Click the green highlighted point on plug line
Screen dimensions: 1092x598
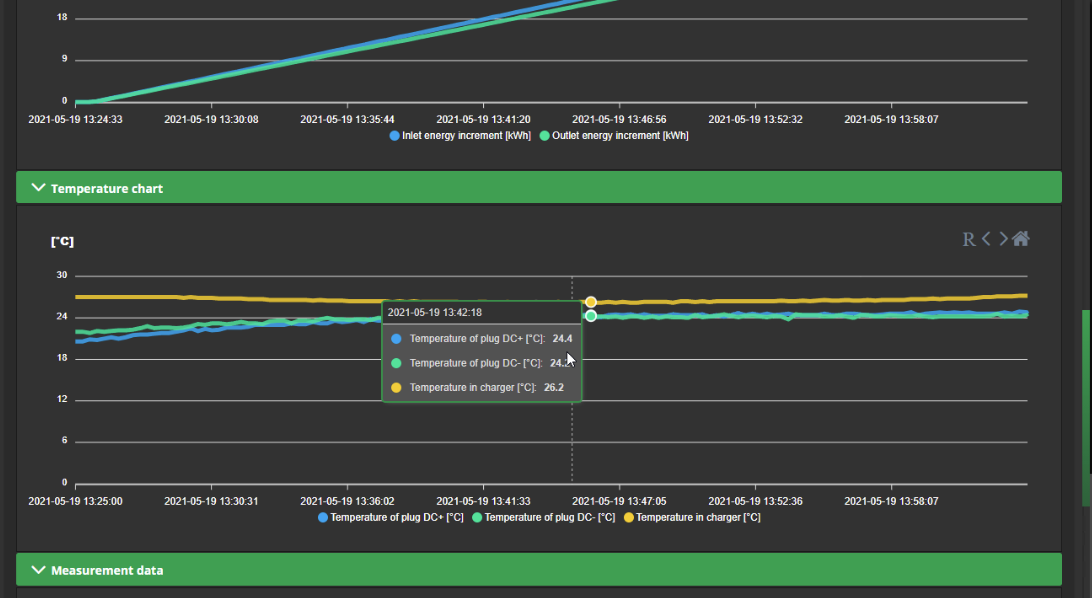(591, 316)
